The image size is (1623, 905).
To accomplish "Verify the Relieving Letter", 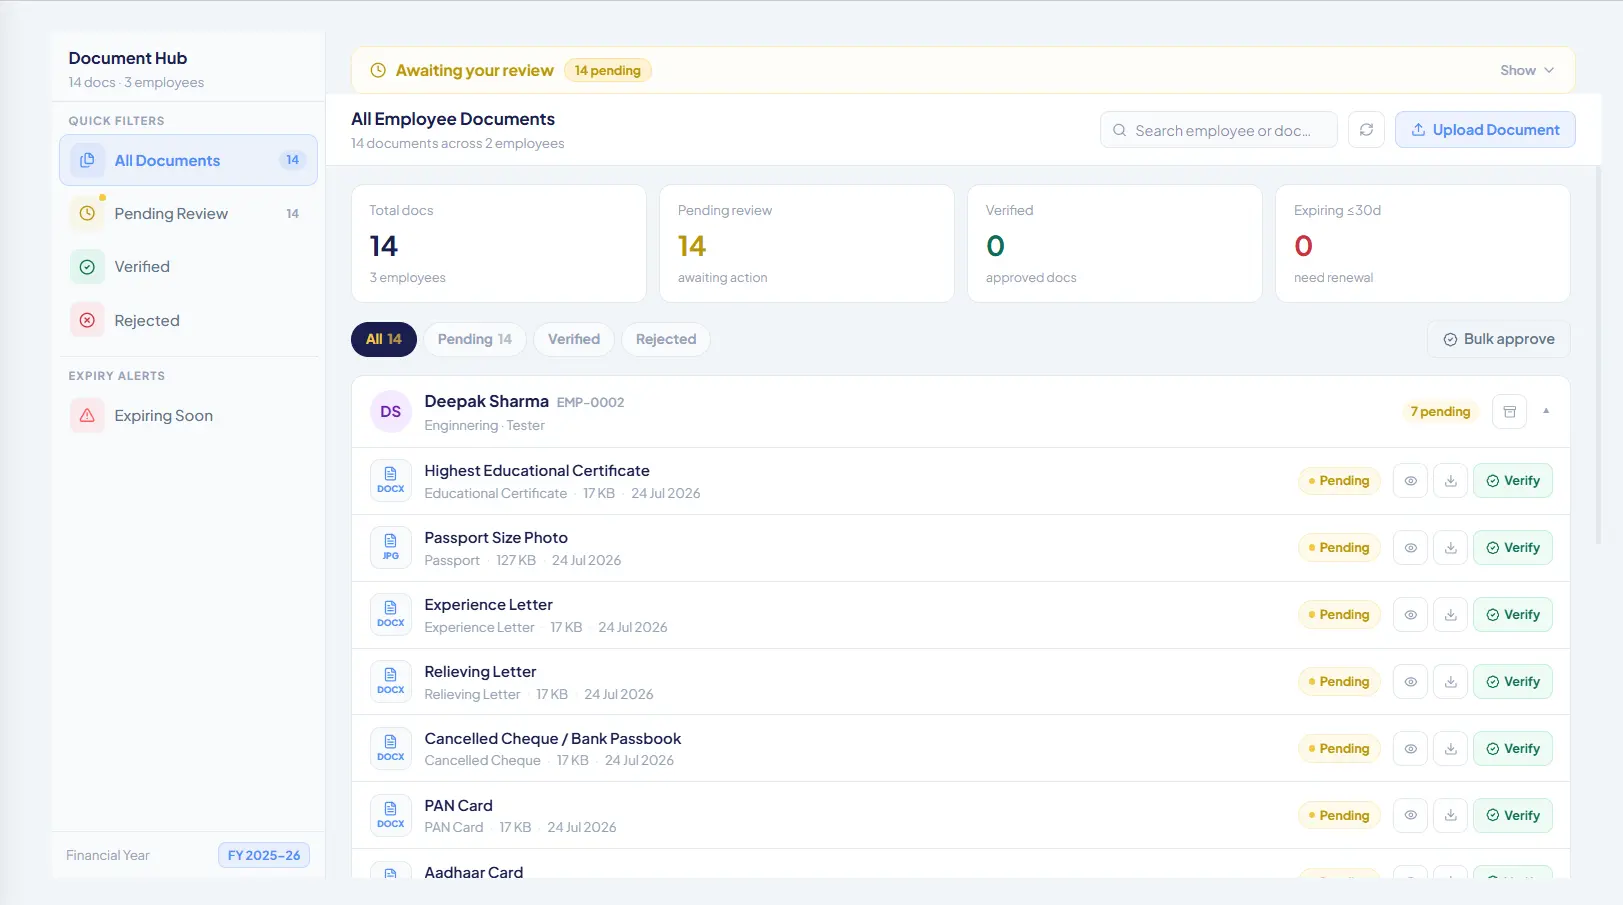I will [x=1513, y=682].
